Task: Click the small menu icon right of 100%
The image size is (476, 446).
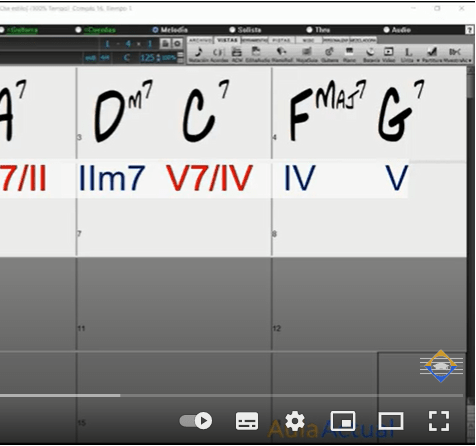Action: [180, 57]
